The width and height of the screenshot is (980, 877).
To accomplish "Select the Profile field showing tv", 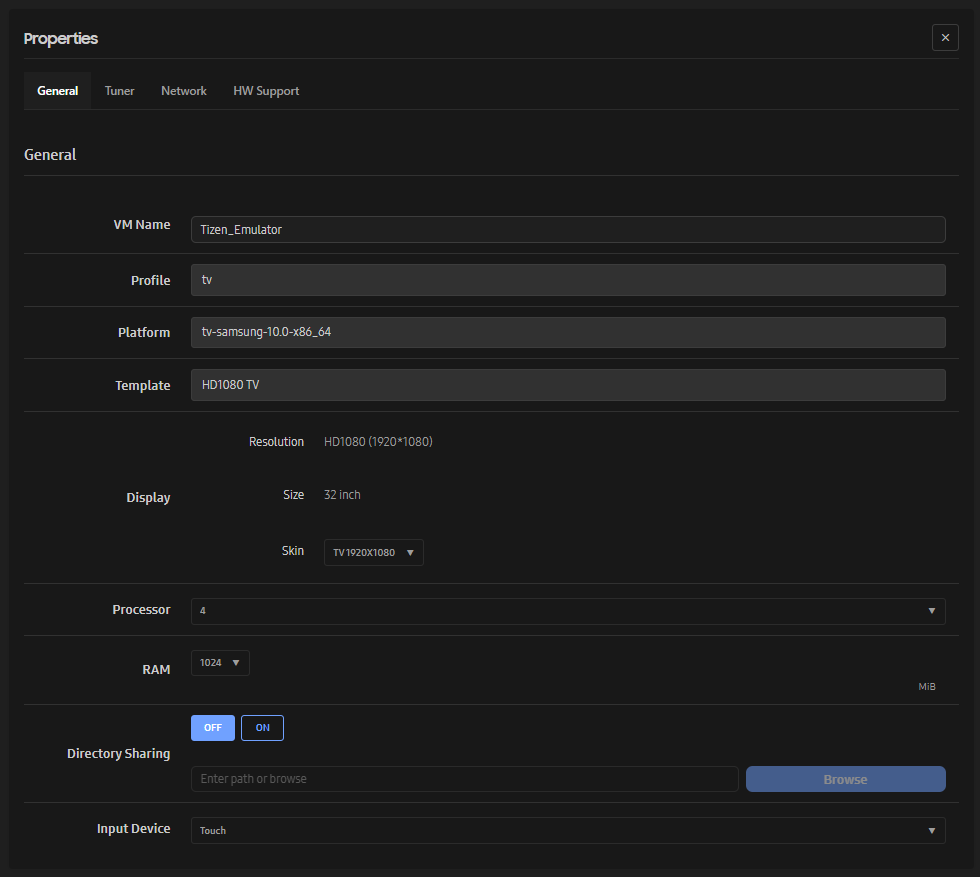I will (x=568, y=279).
